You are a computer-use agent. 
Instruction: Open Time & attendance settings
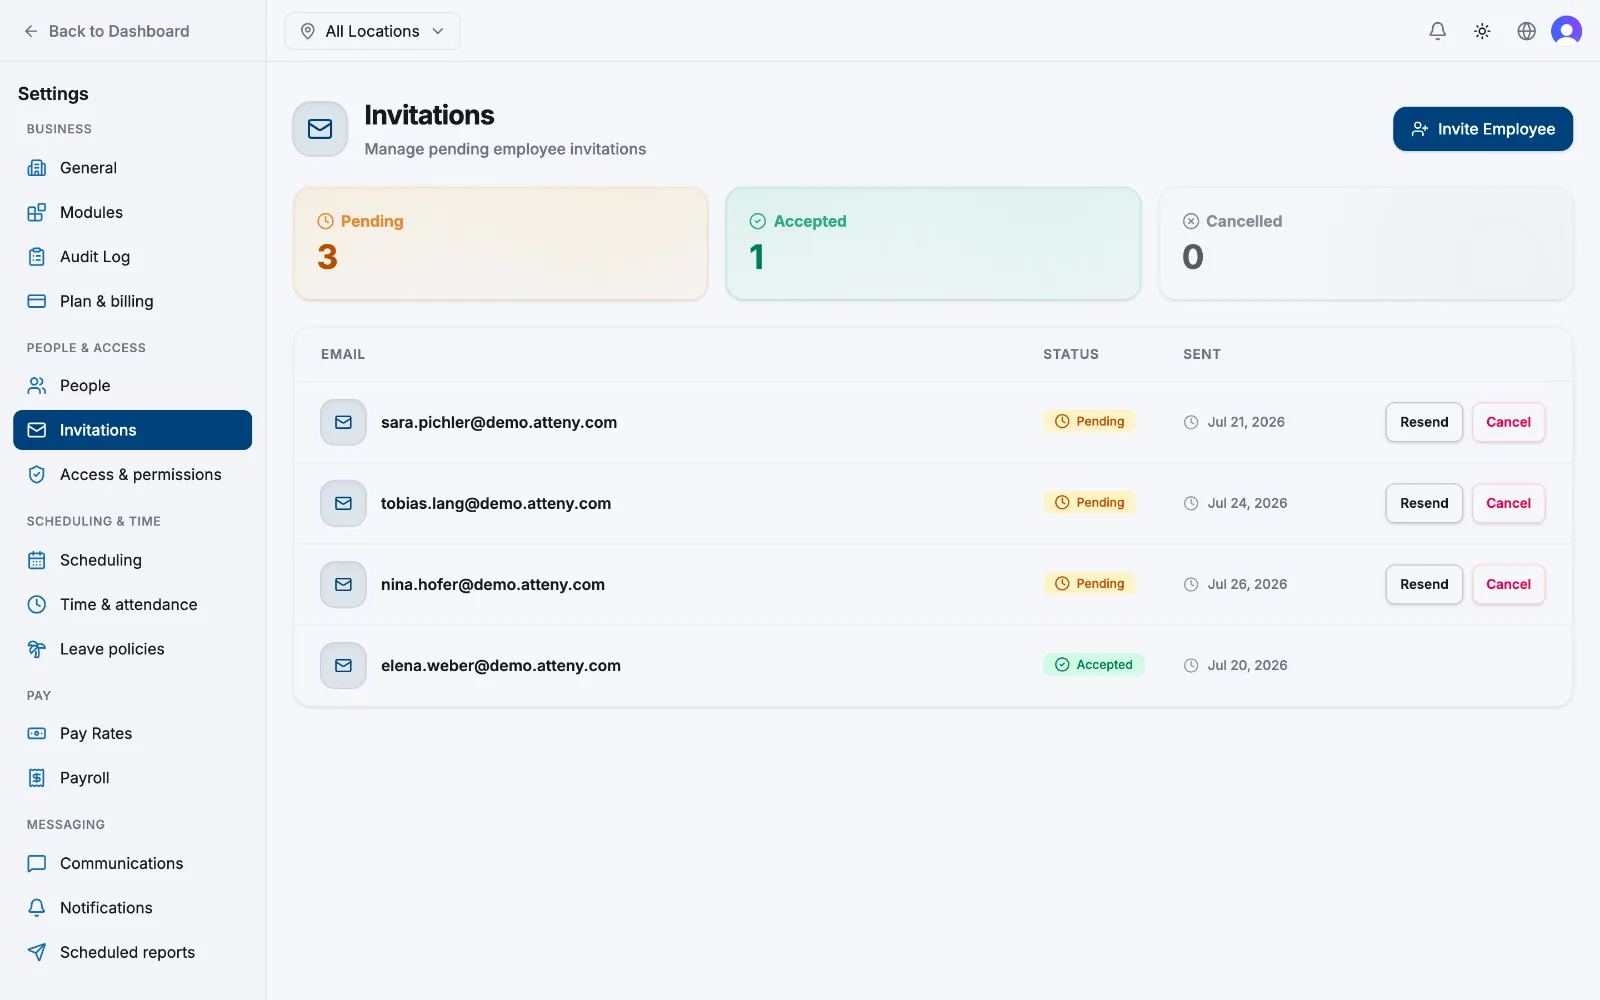(132, 604)
